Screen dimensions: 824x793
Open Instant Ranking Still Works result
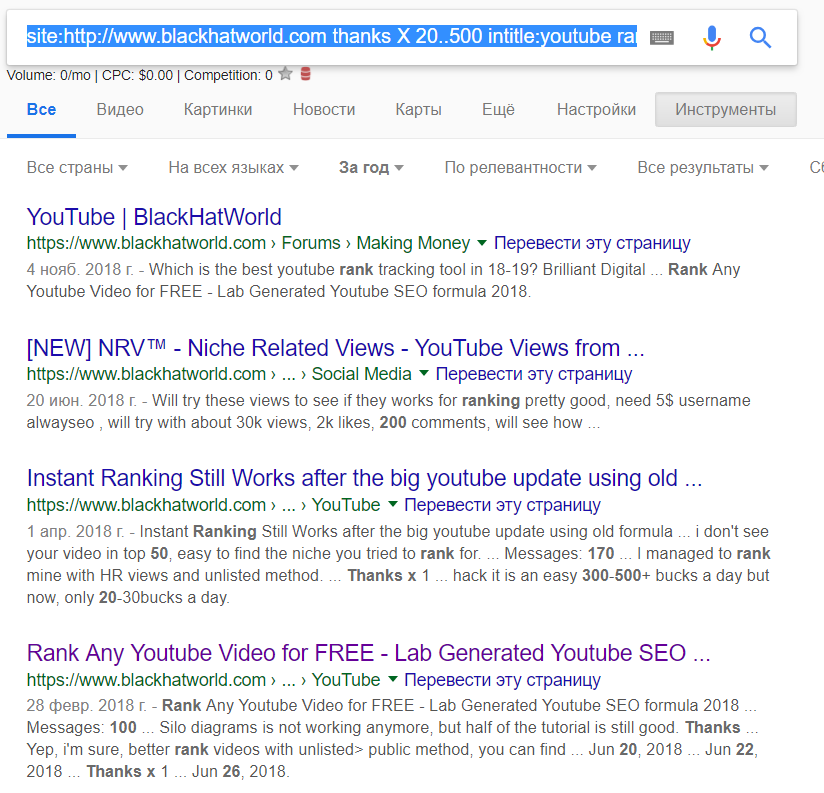364,478
